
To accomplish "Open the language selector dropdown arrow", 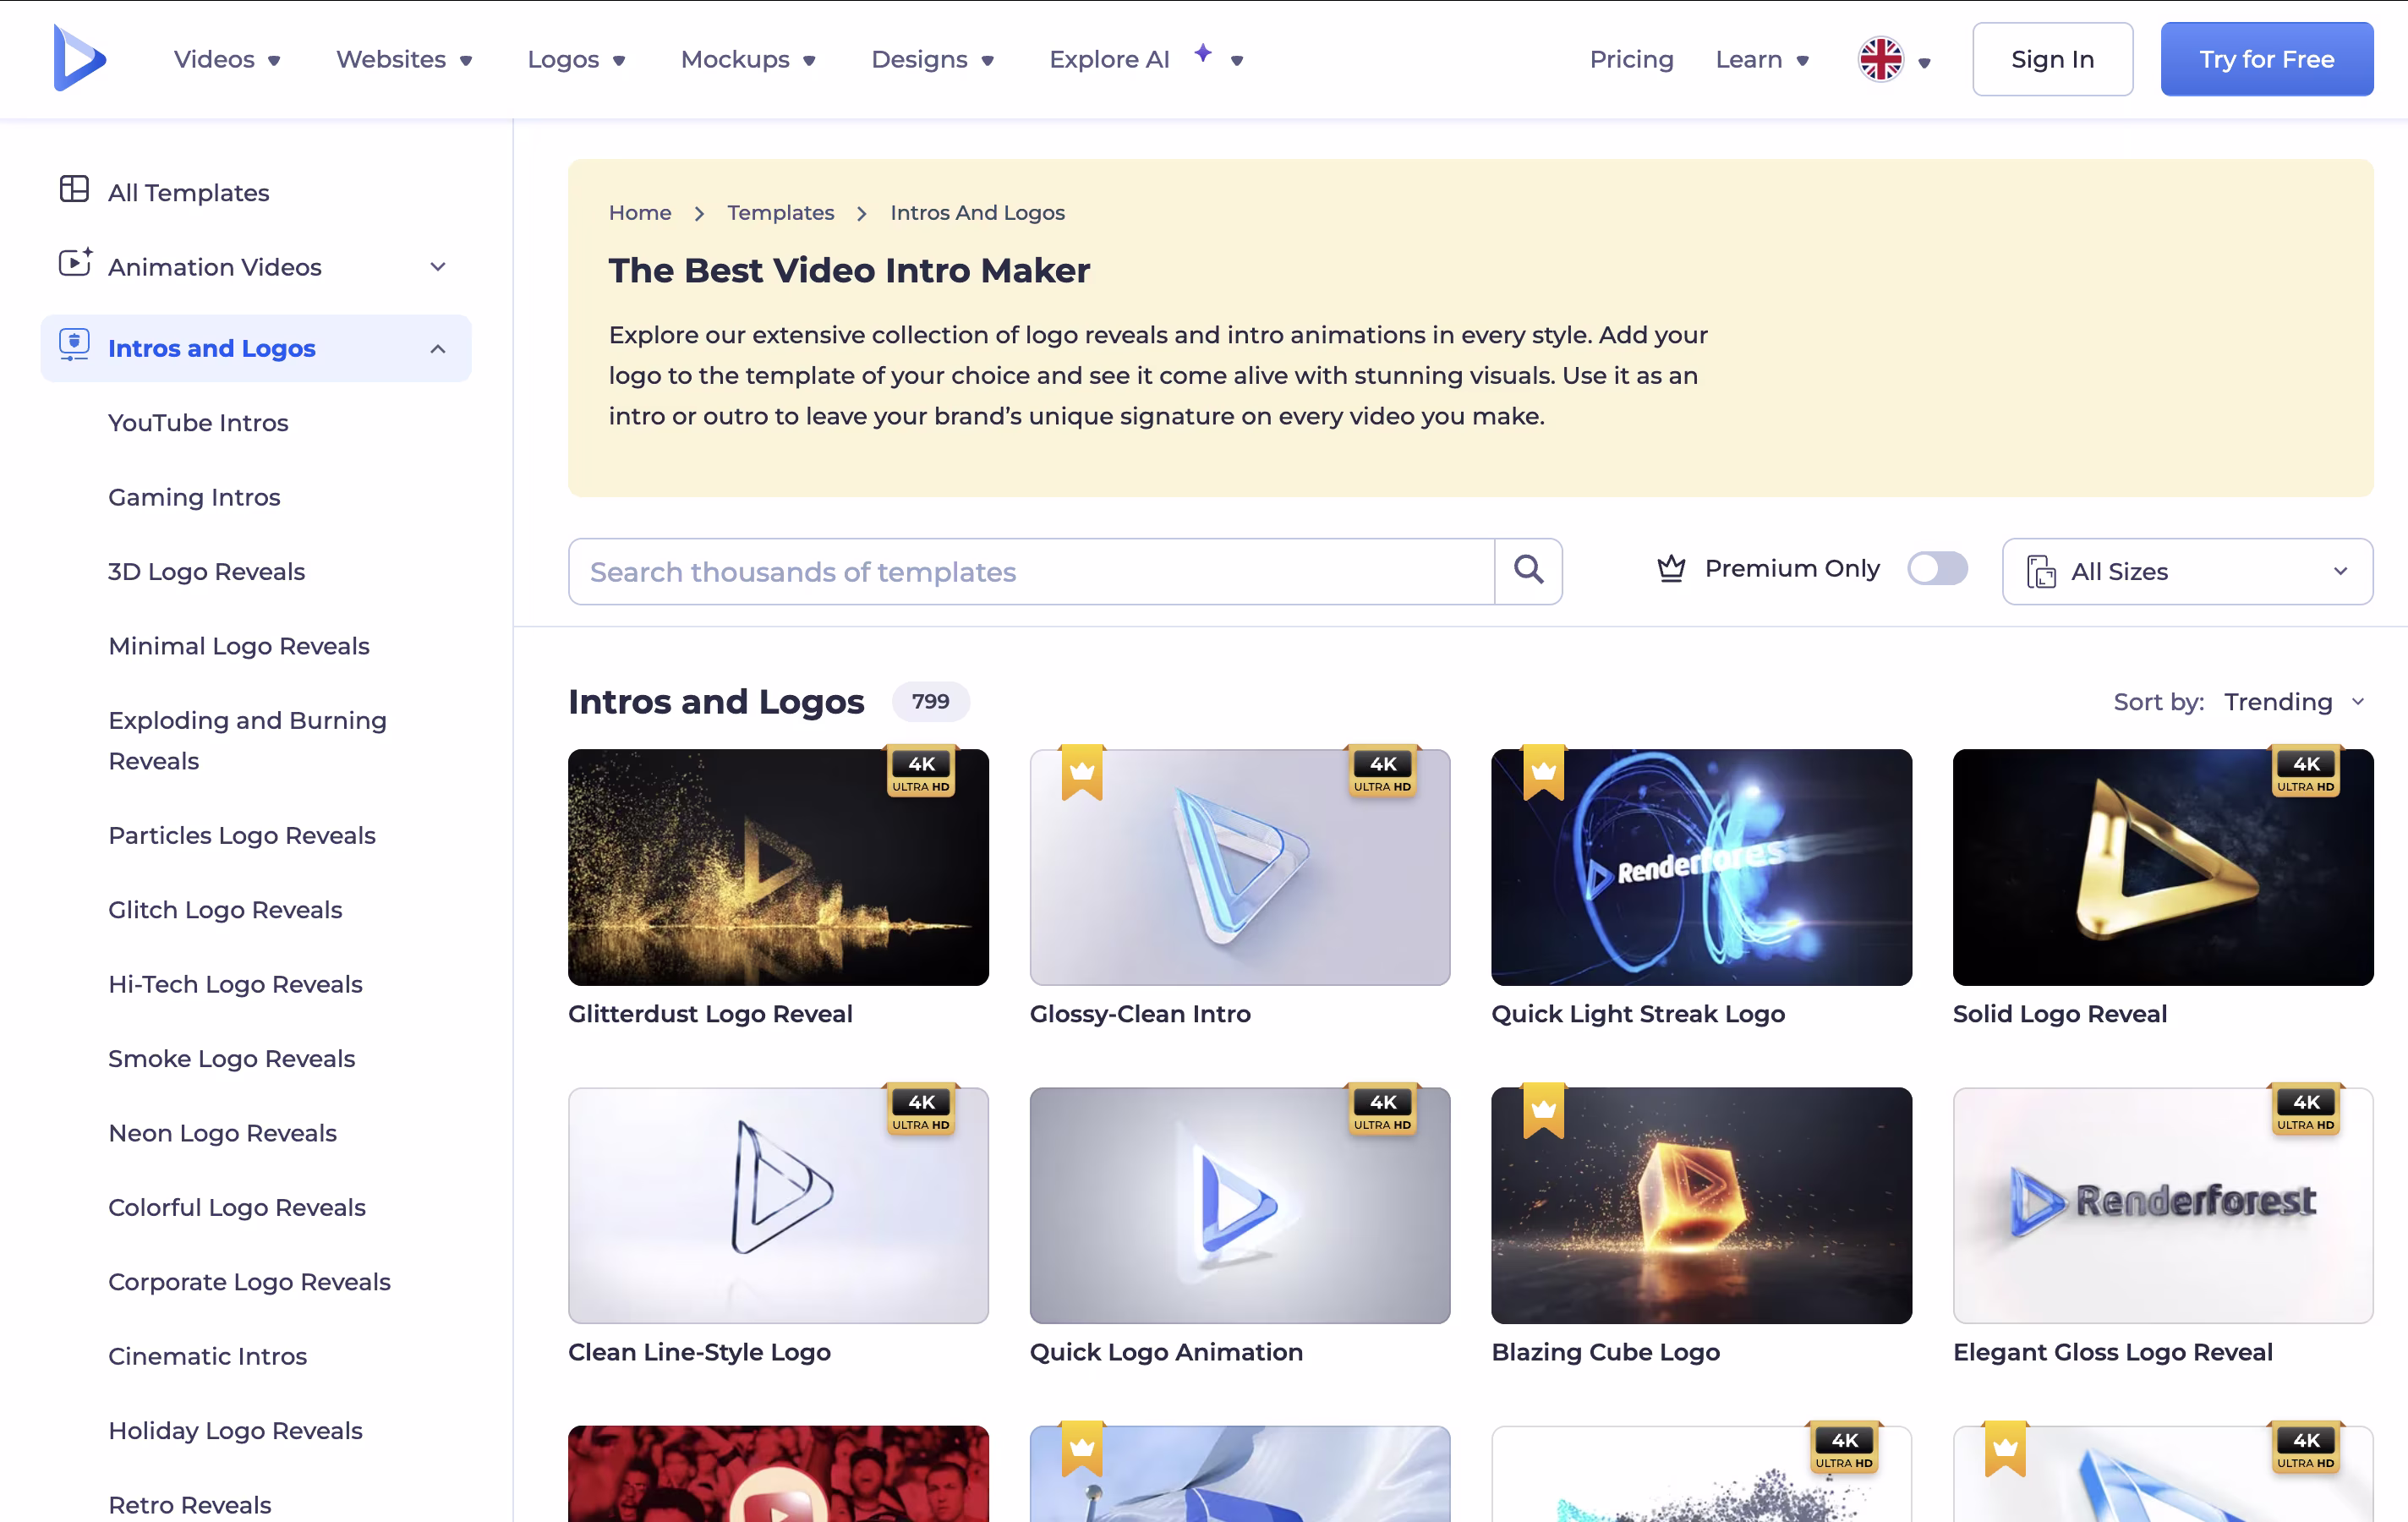I will 1924,63.
